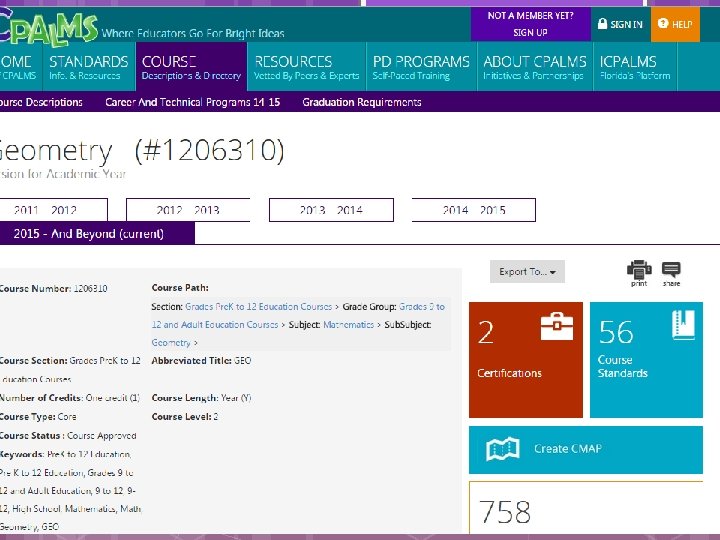Open the Resources menu

[307, 67]
